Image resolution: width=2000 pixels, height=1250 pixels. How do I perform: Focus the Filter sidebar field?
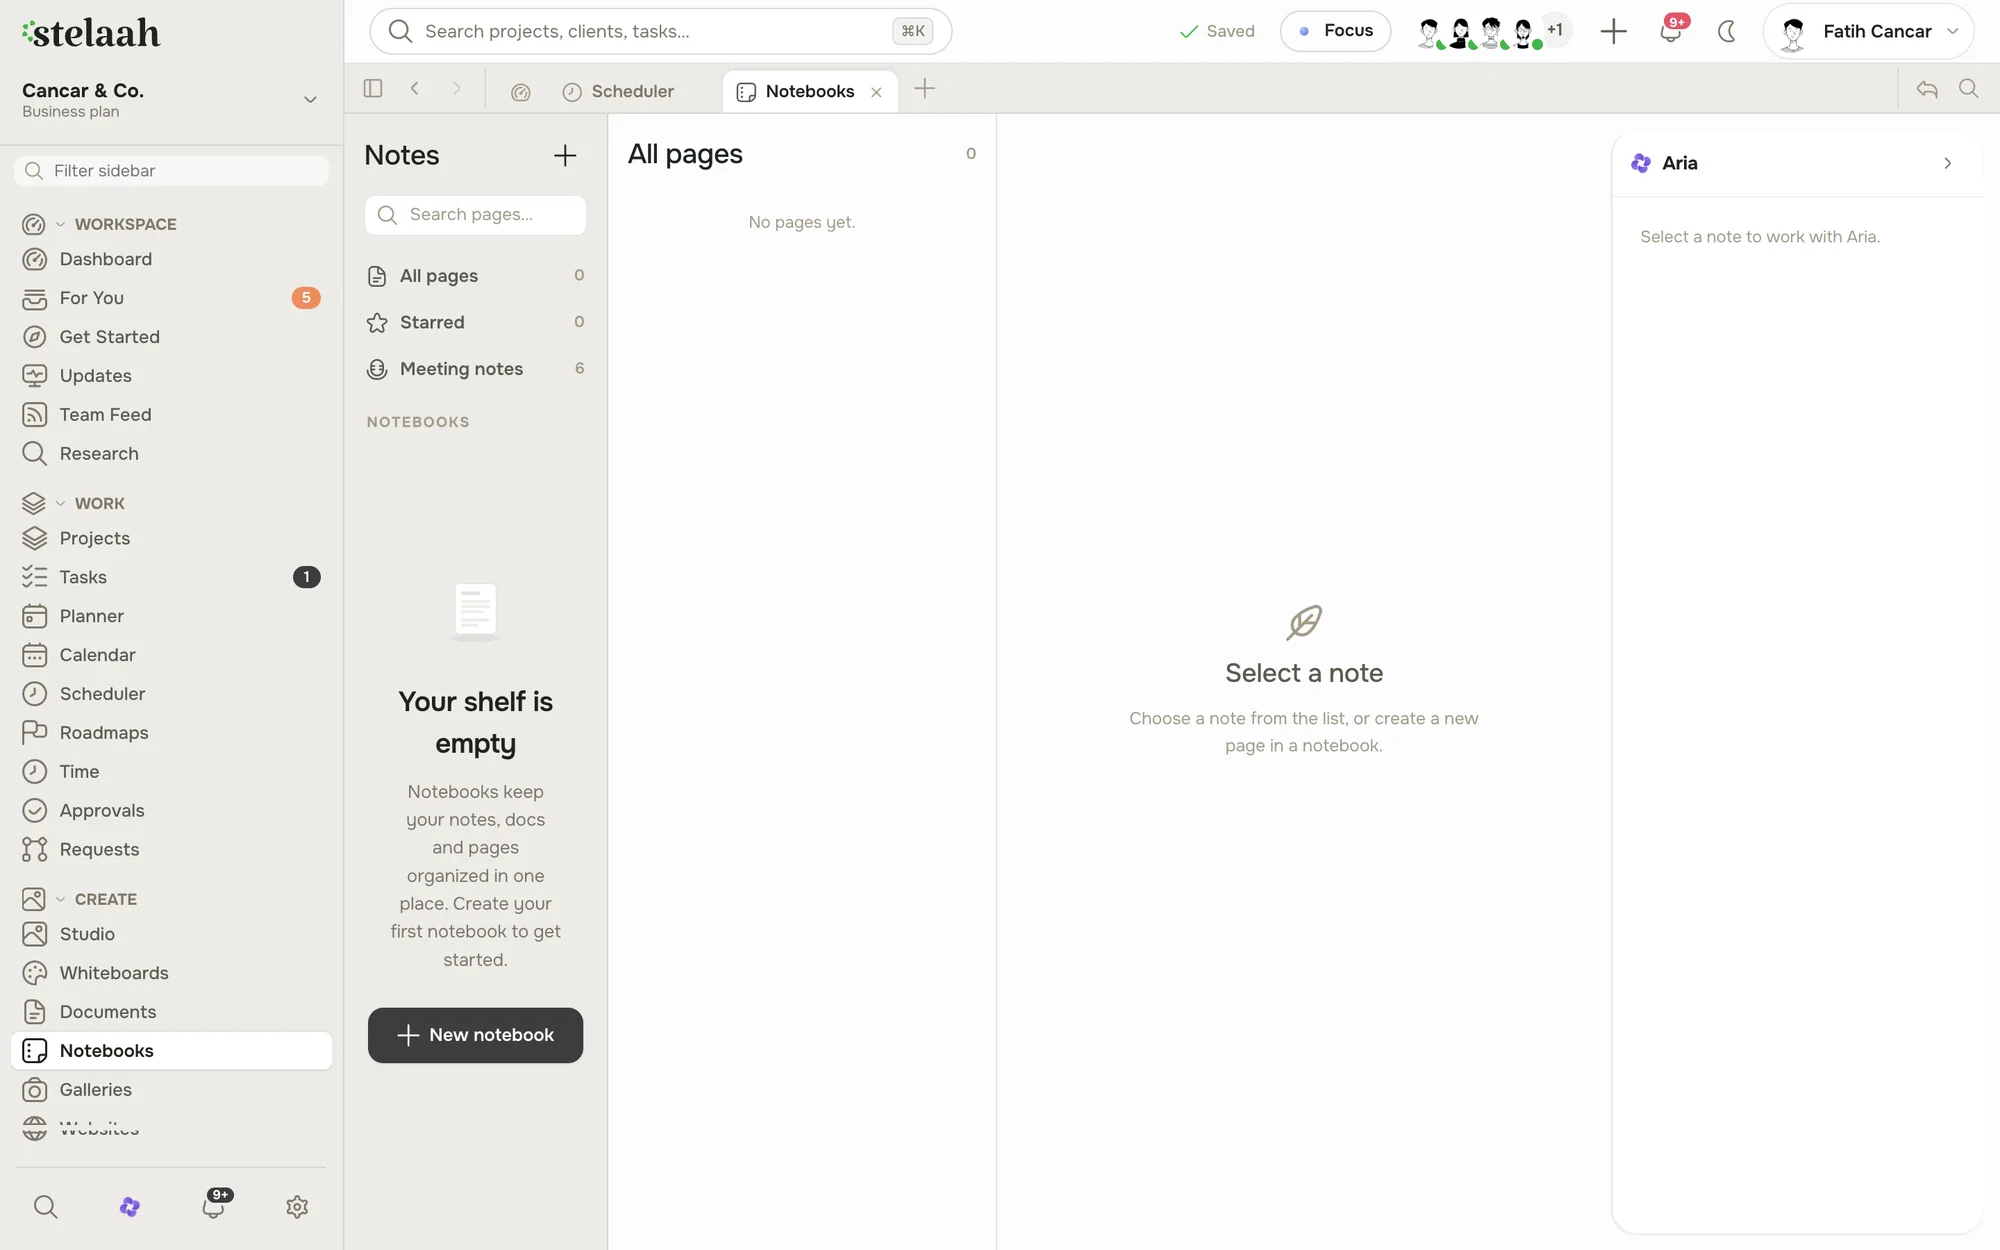(x=171, y=171)
